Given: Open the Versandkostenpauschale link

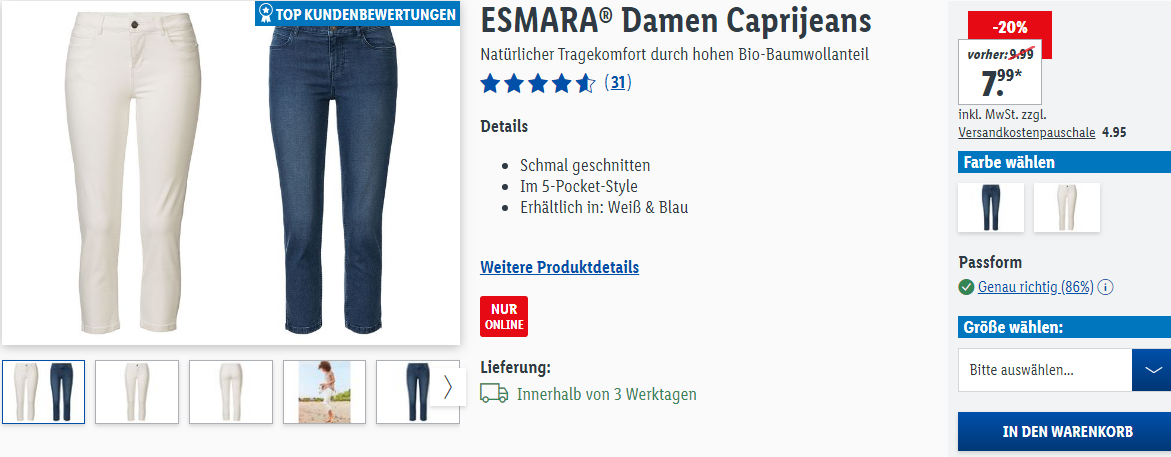Looking at the screenshot, I should (1027, 133).
